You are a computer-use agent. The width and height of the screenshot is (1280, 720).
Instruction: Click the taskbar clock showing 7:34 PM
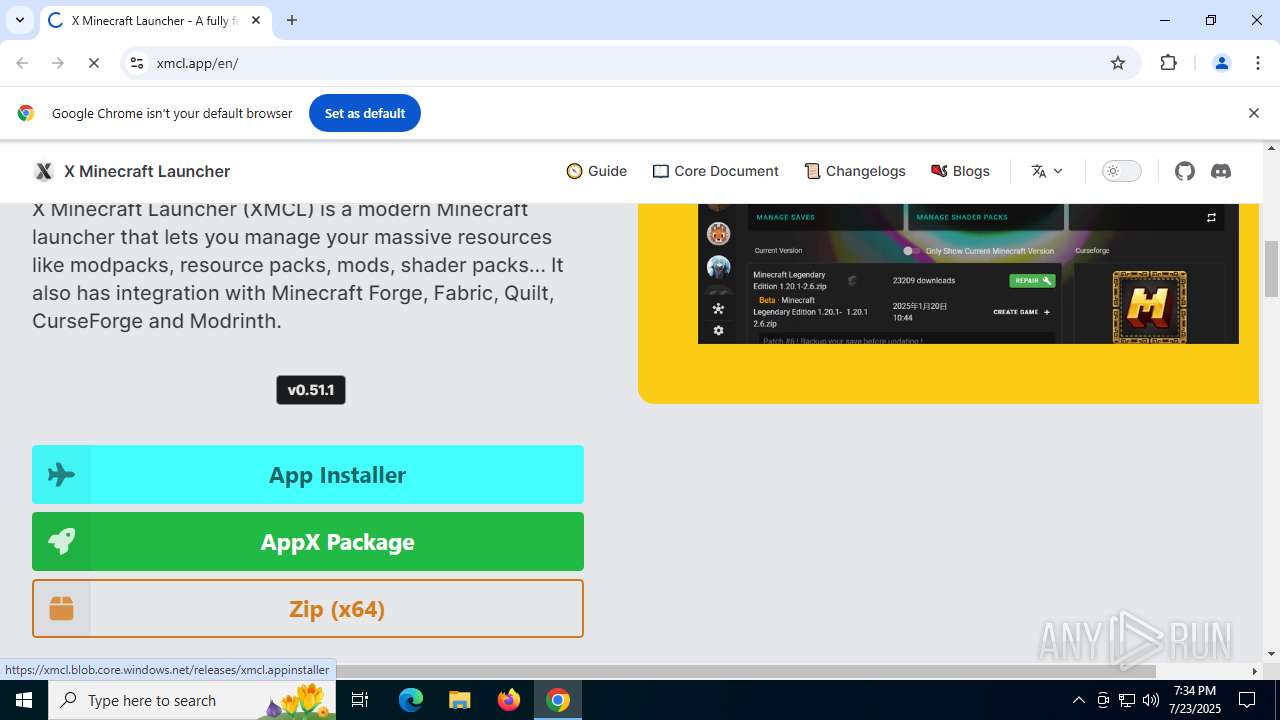[x=1195, y=700]
